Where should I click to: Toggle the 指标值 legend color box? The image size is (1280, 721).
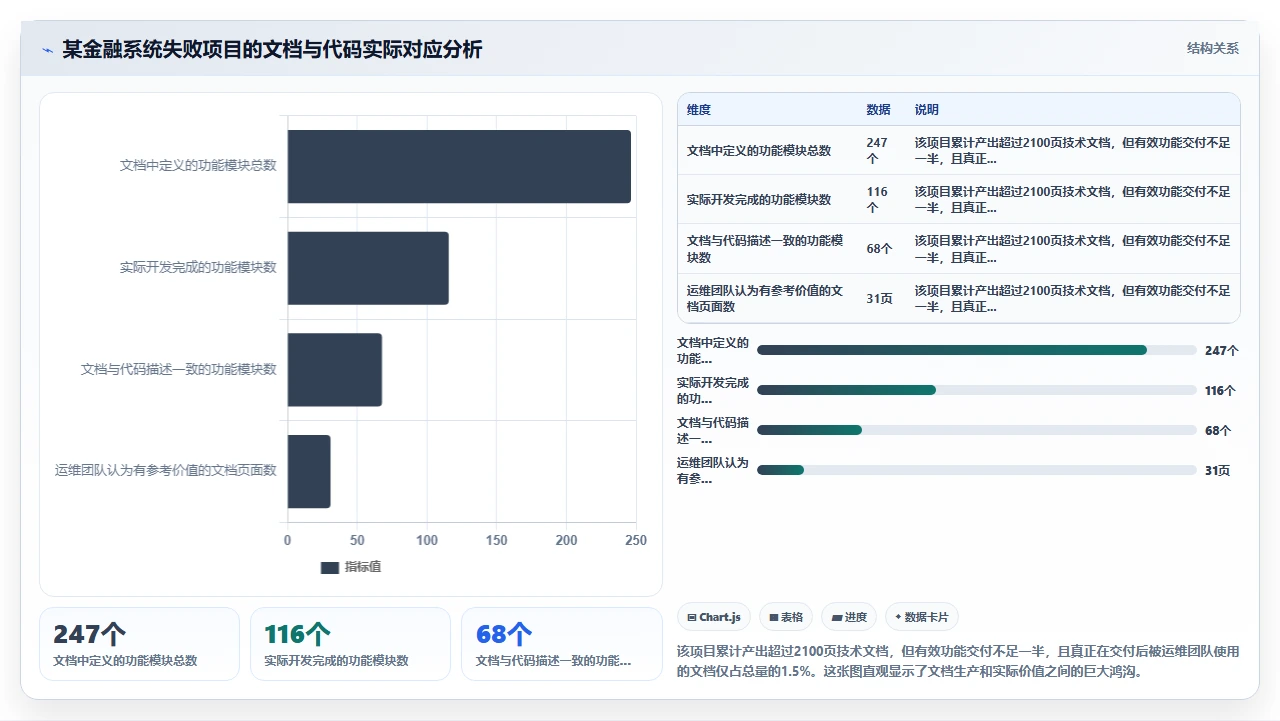point(330,567)
